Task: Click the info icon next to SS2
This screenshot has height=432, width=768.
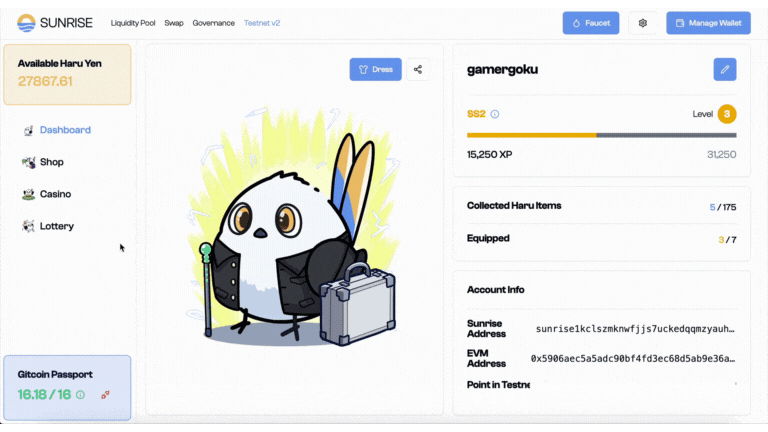Action: [x=495, y=114]
